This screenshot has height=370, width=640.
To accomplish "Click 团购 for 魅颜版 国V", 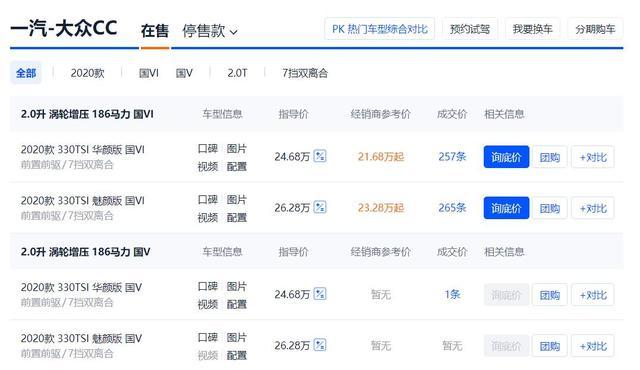I will coord(550,346).
